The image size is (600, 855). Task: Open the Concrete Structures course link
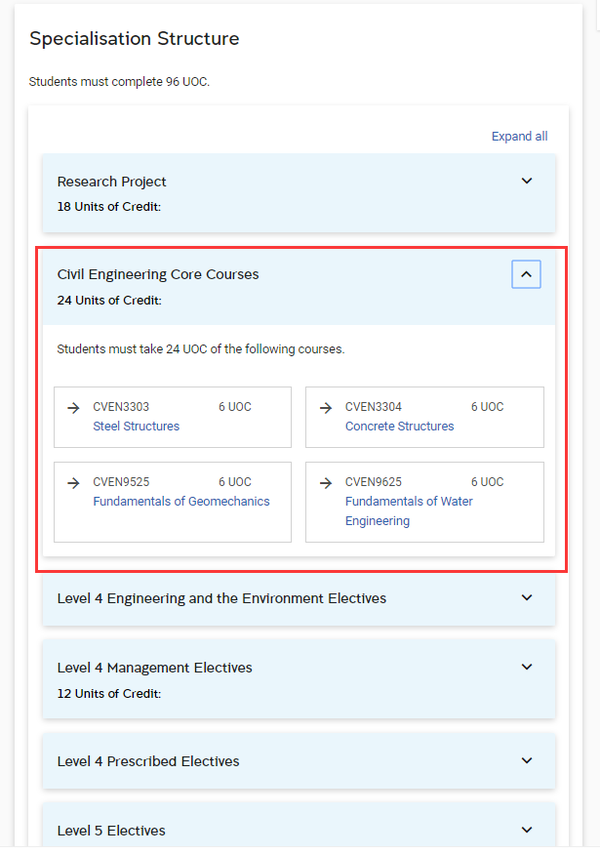399,426
